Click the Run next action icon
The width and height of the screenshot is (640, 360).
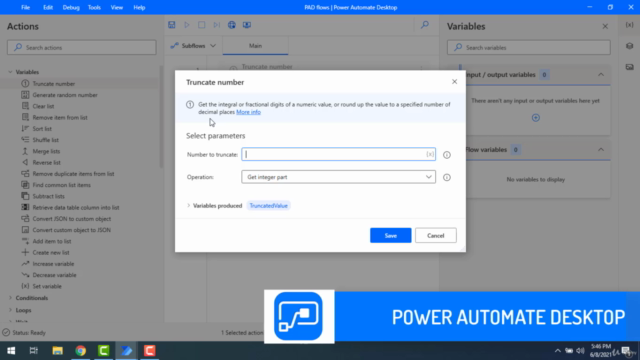216,25
